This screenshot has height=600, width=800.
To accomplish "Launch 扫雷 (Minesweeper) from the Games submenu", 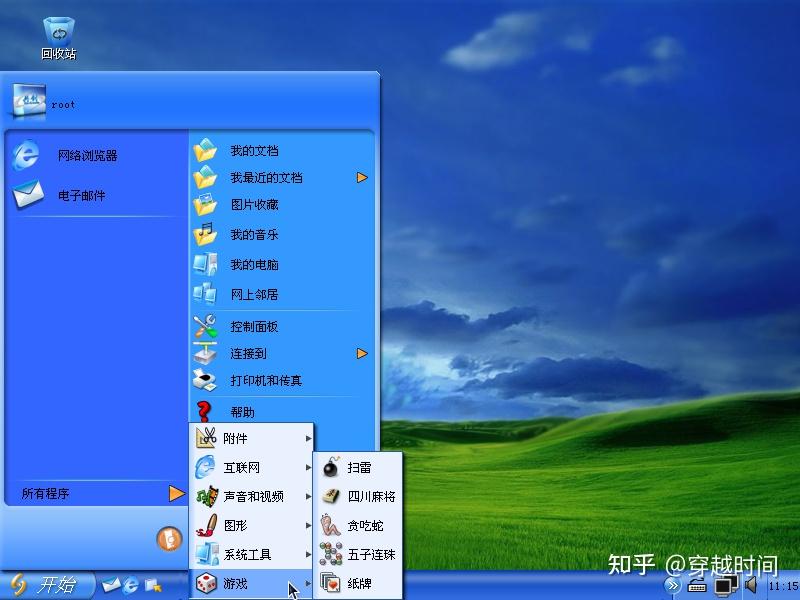I will 358,467.
